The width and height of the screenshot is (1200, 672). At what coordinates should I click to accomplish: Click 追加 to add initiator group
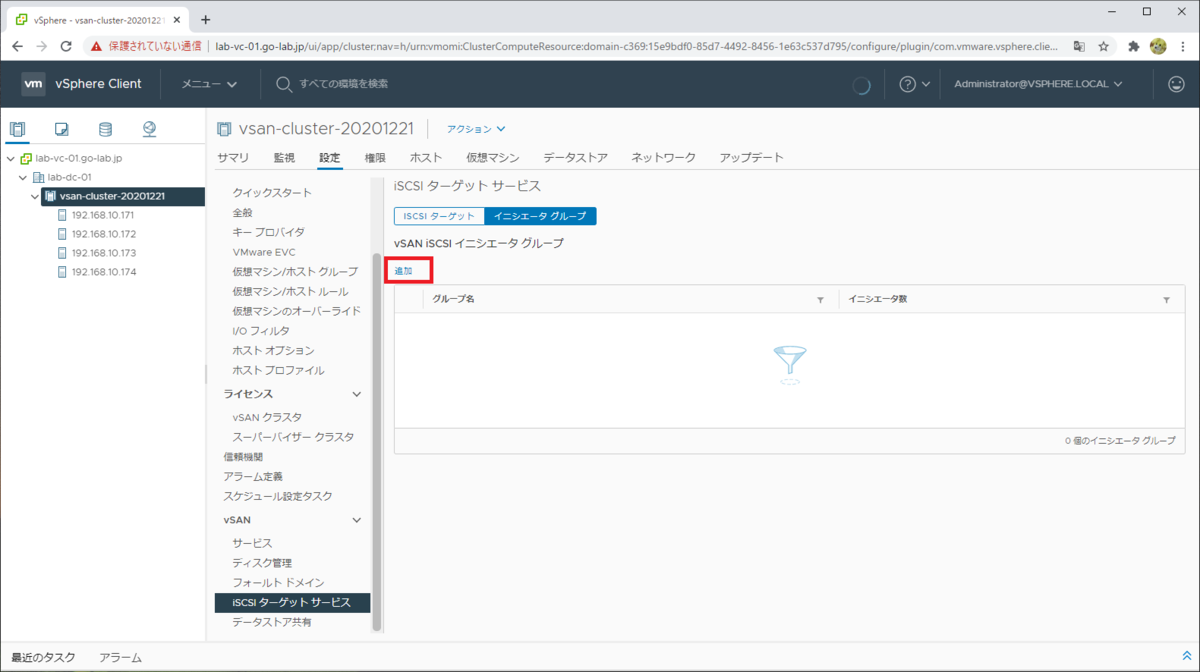403,271
